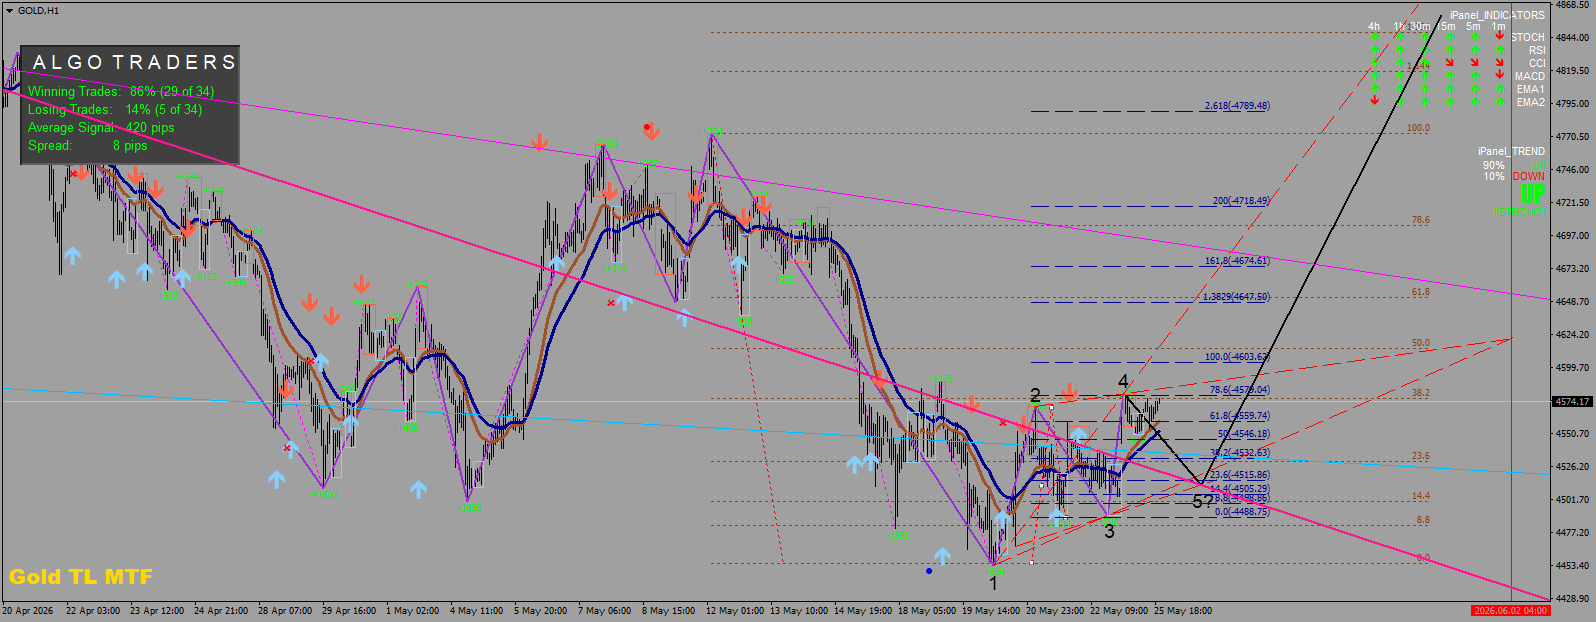The width and height of the screenshot is (1596, 622).
Task: Click the red x marker near 7 May
Action: [x=611, y=302]
